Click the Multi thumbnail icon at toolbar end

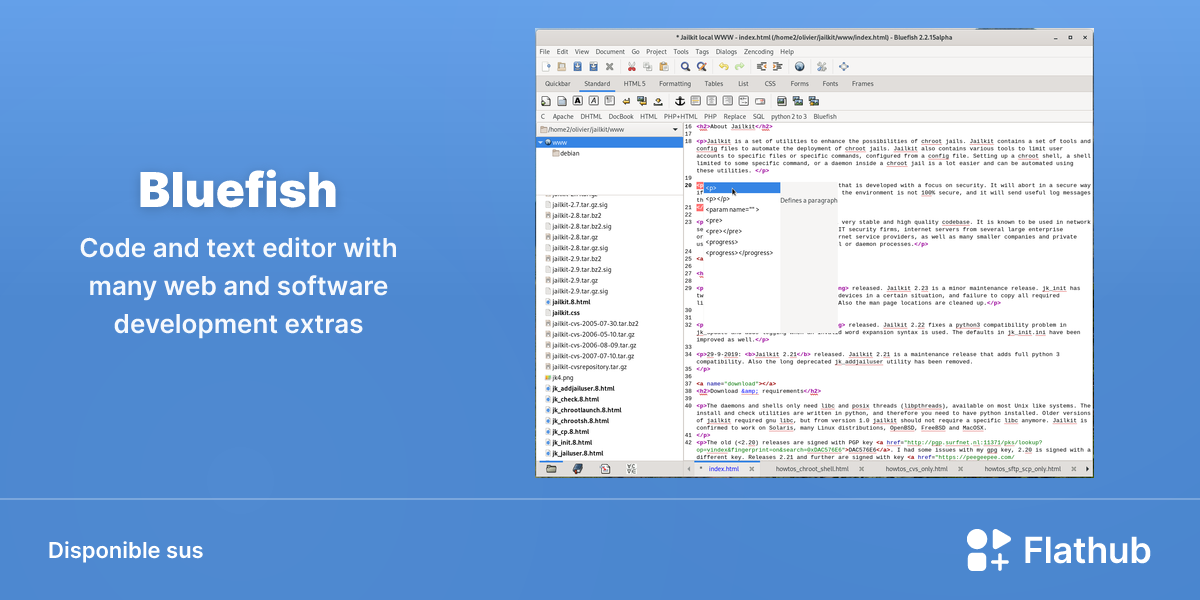(814, 101)
